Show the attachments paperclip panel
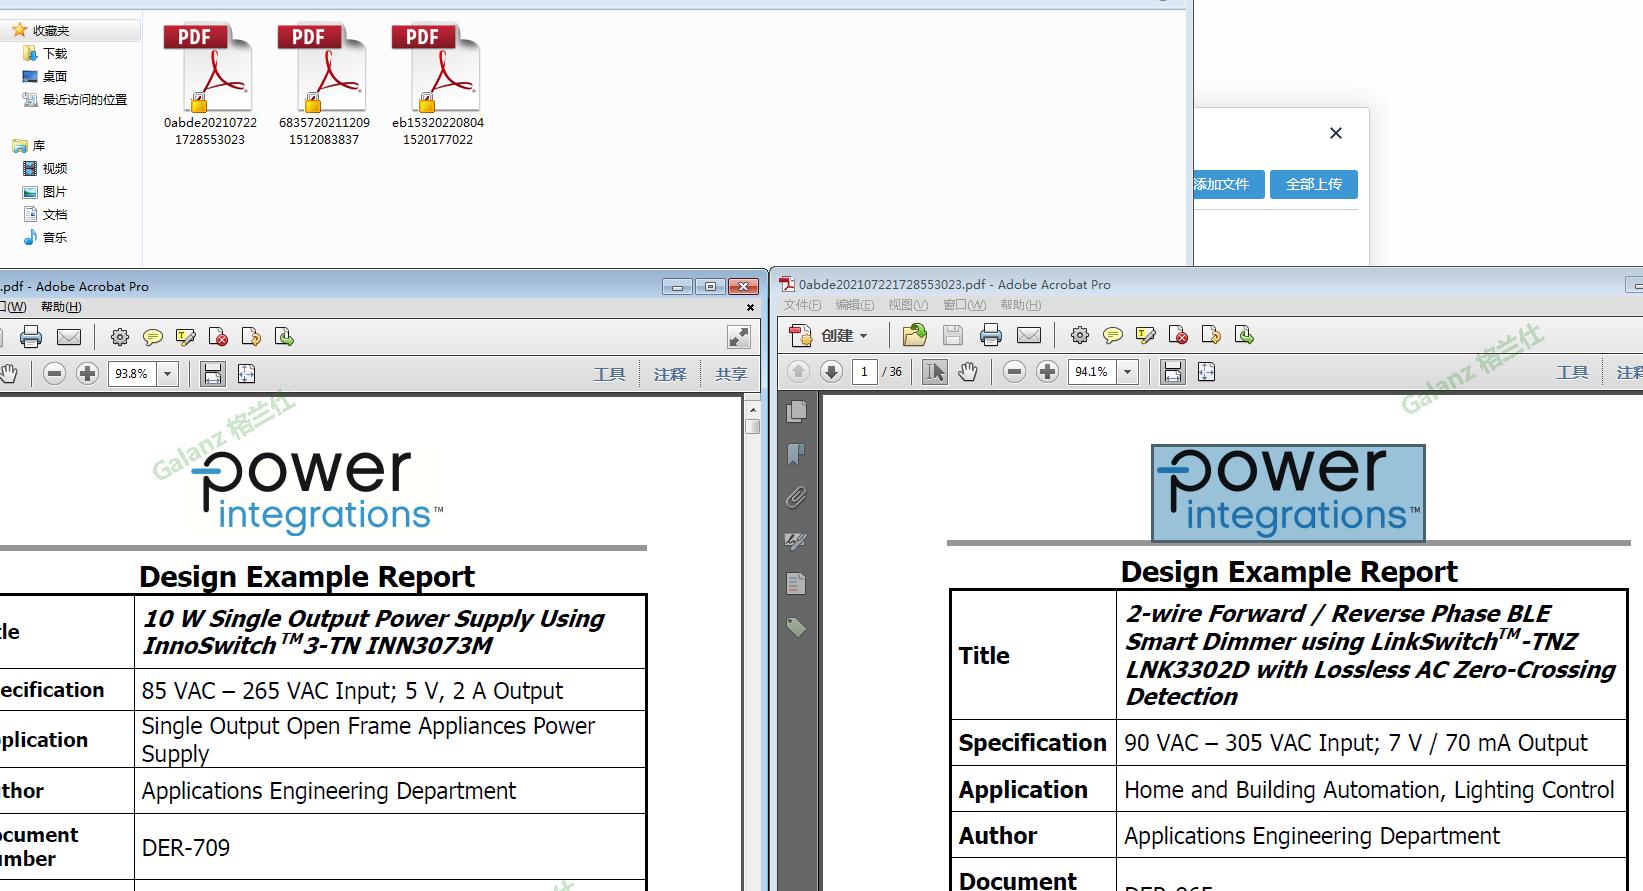The width and height of the screenshot is (1643, 891). point(796,497)
